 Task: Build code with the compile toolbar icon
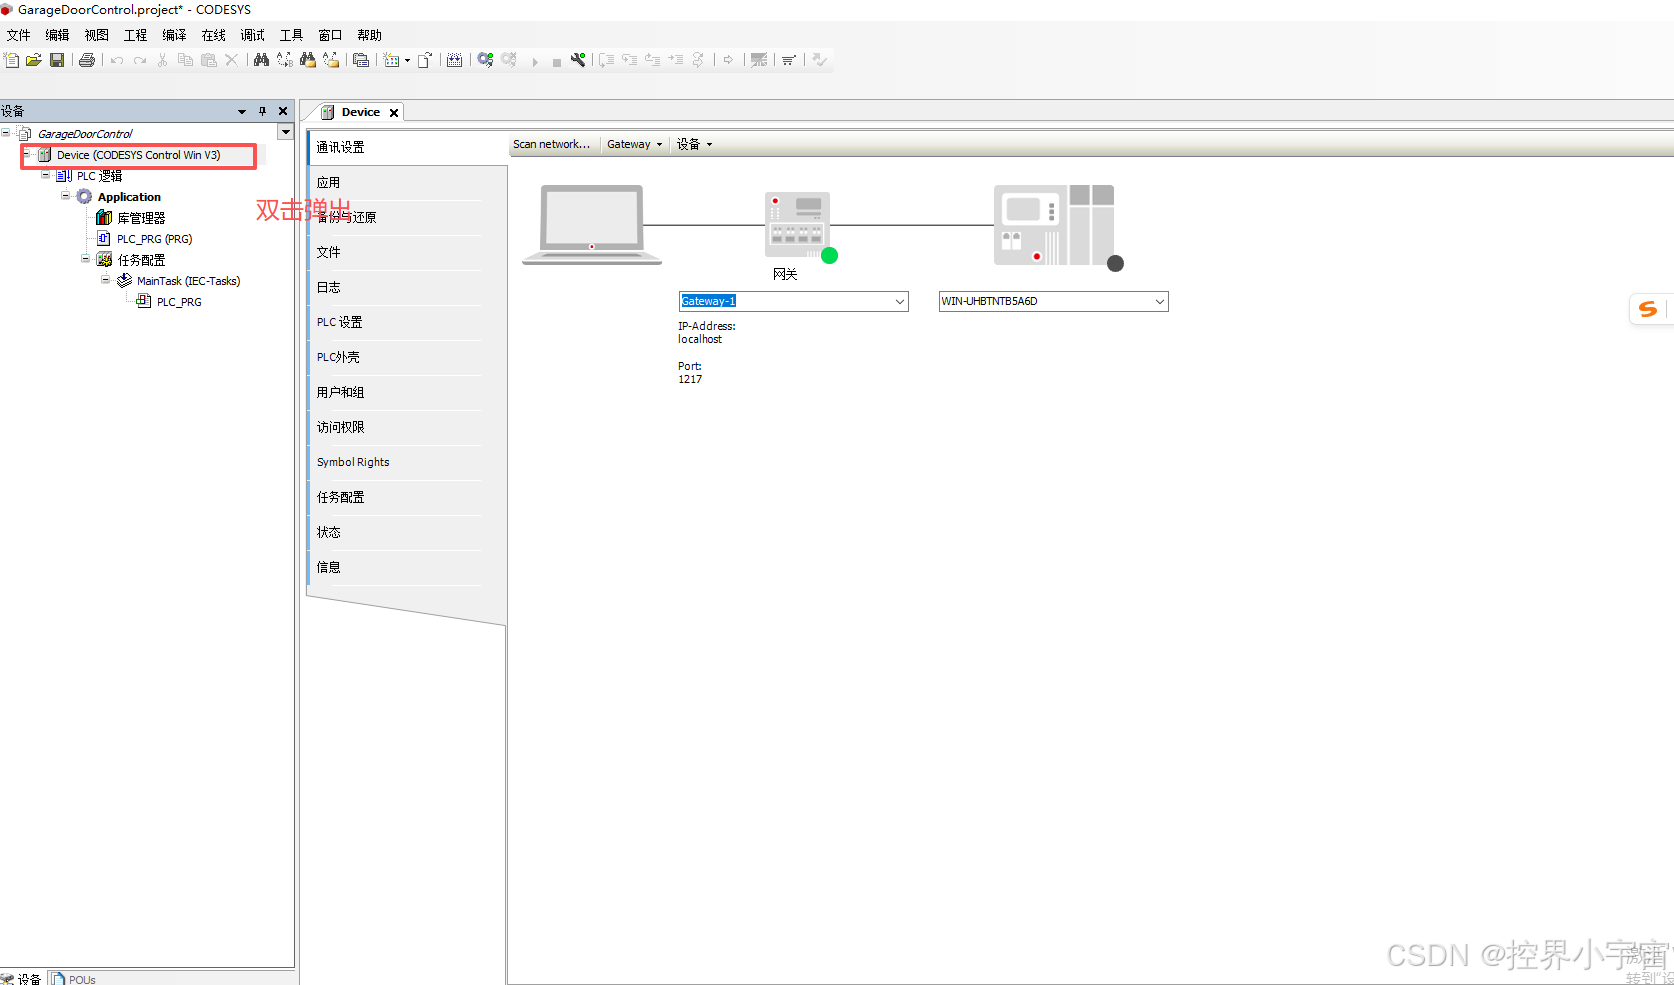click(454, 60)
